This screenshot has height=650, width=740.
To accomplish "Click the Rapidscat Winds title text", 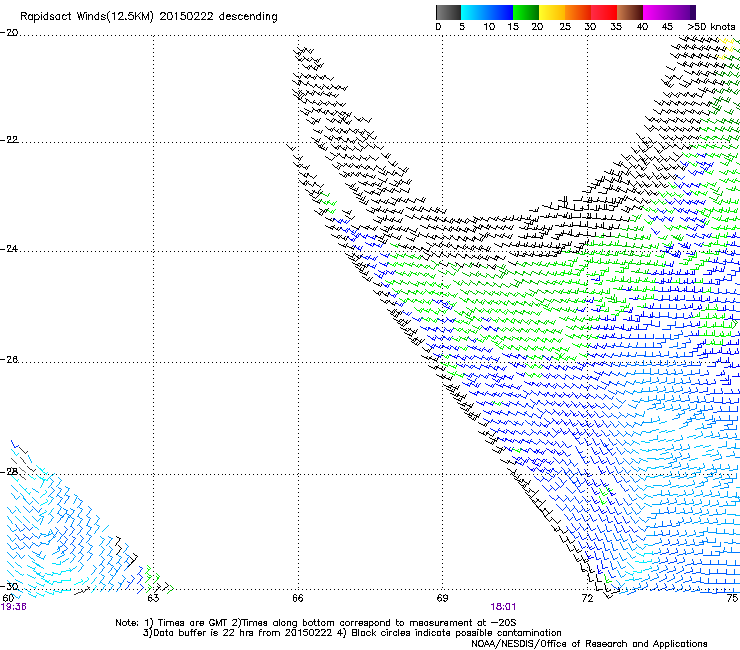I will [149, 17].
